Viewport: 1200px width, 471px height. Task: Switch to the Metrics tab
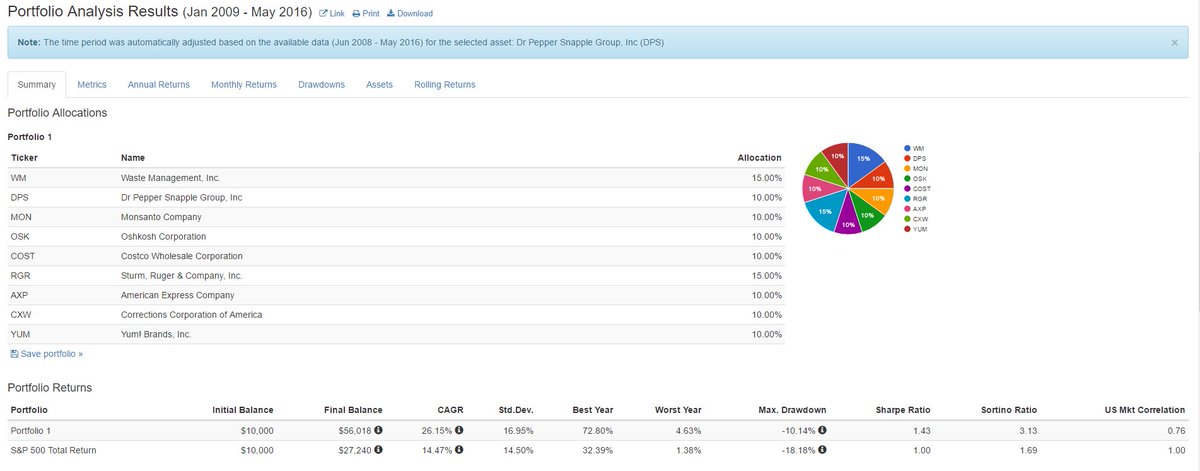[x=92, y=85]
